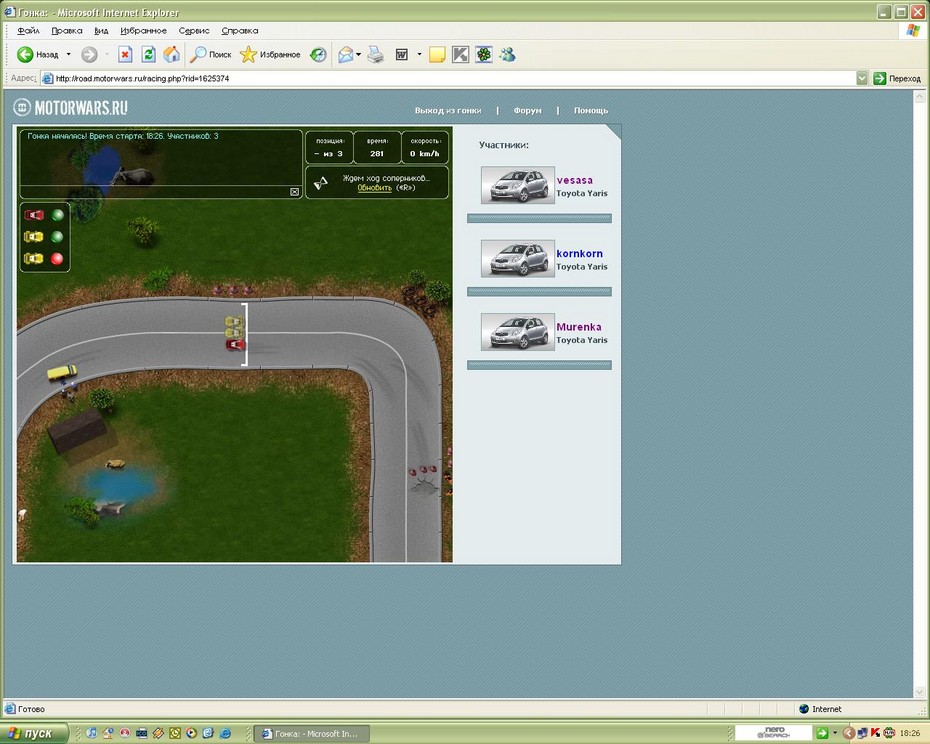Click the taskbar clock 18:26

(910, 734)
